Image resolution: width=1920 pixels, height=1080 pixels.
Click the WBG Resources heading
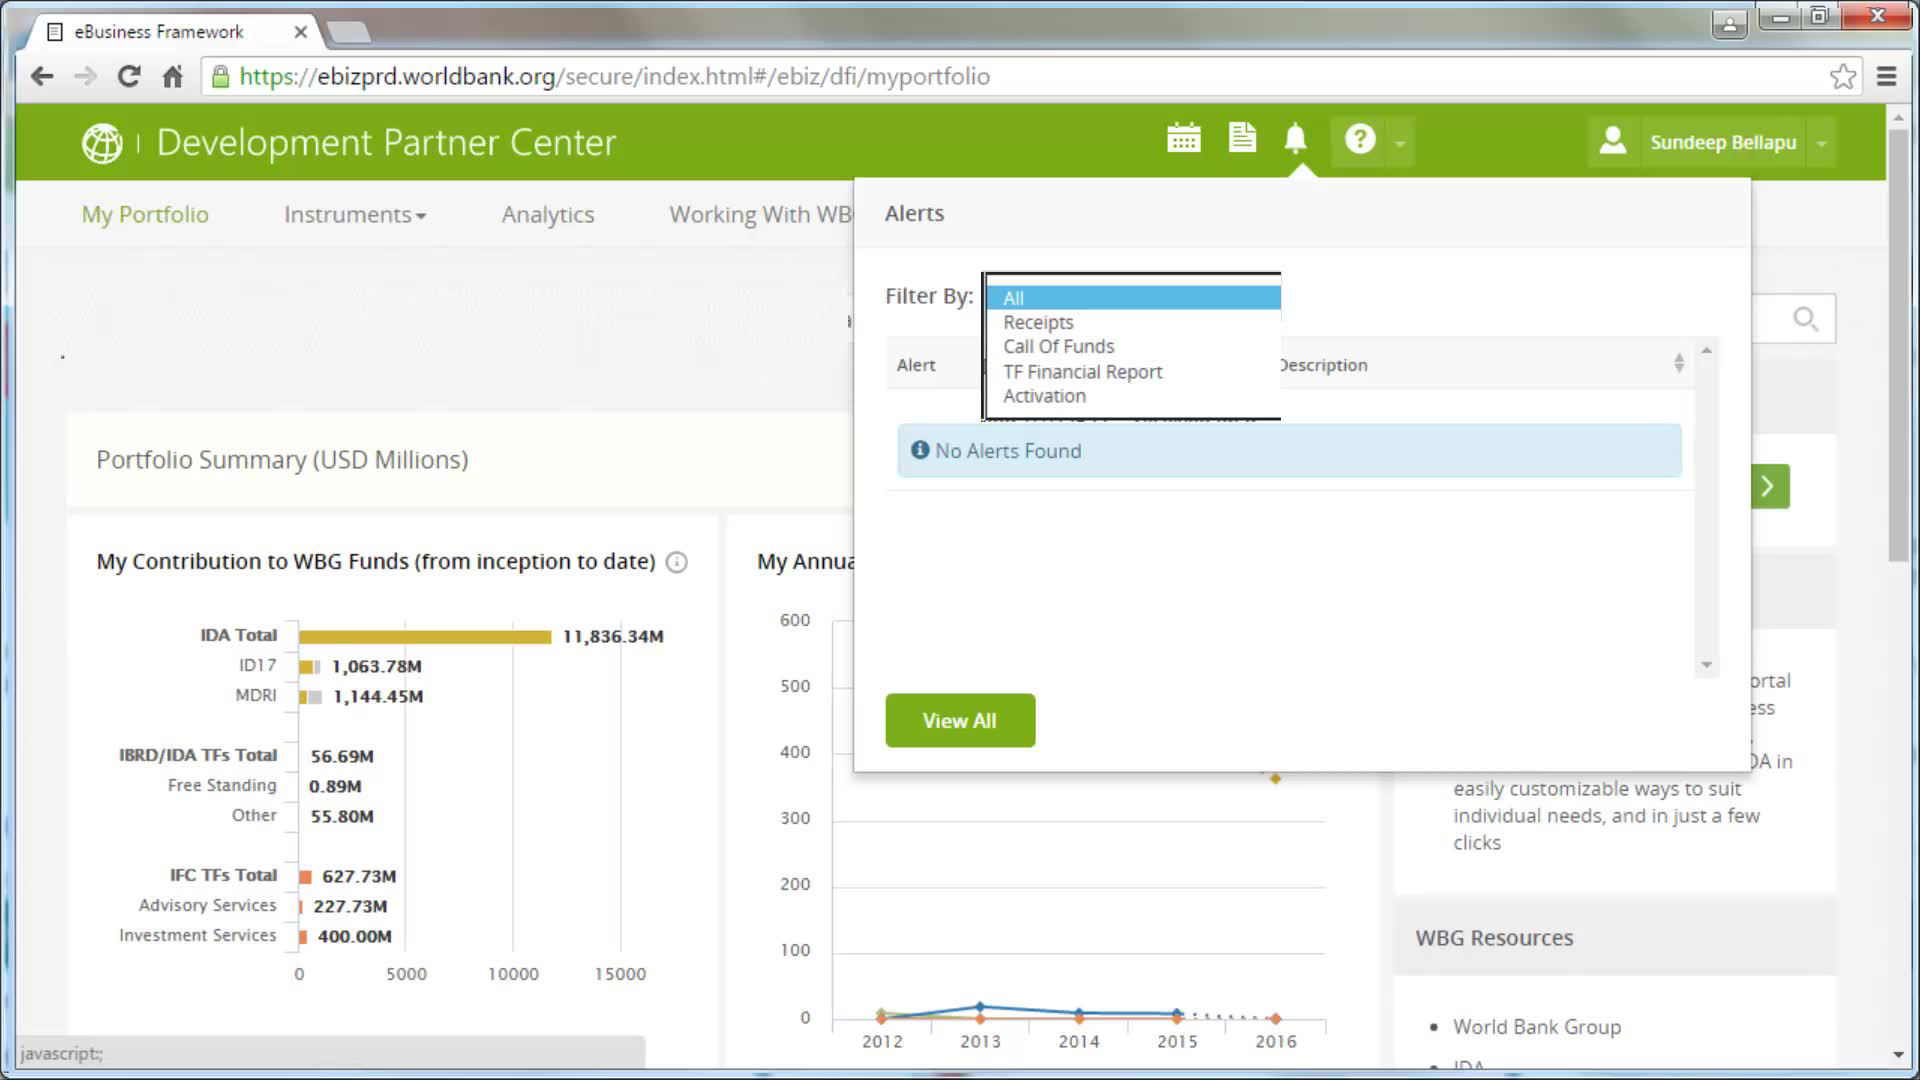point(1494,938)
